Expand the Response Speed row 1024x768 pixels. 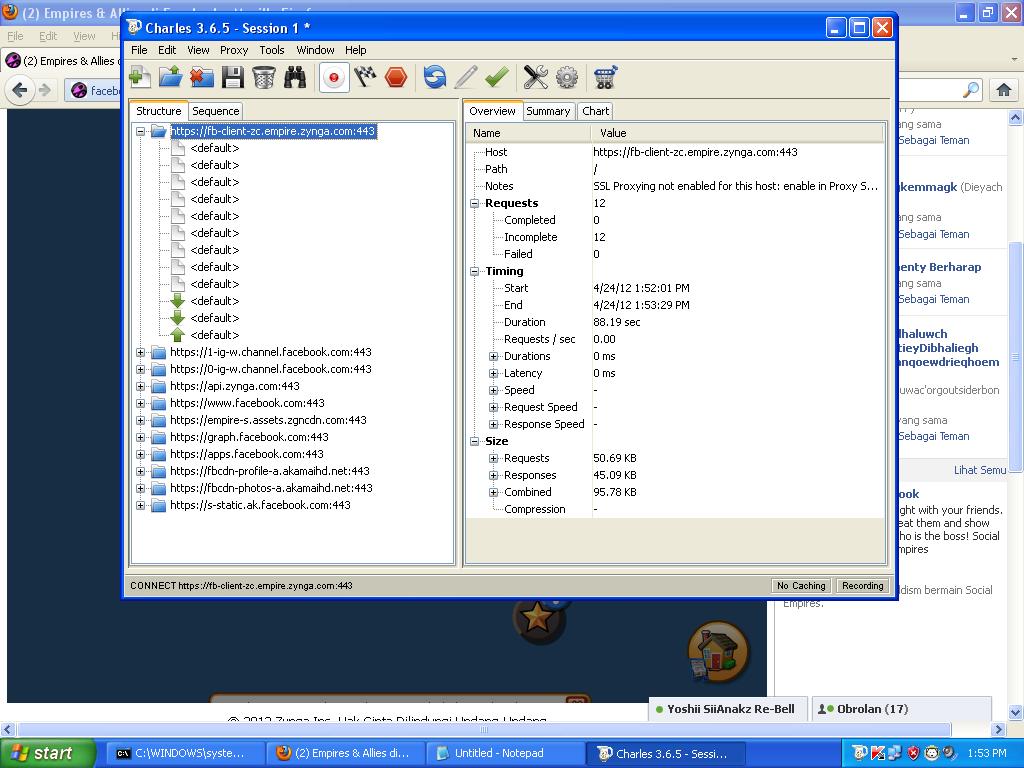click(494, 424)
